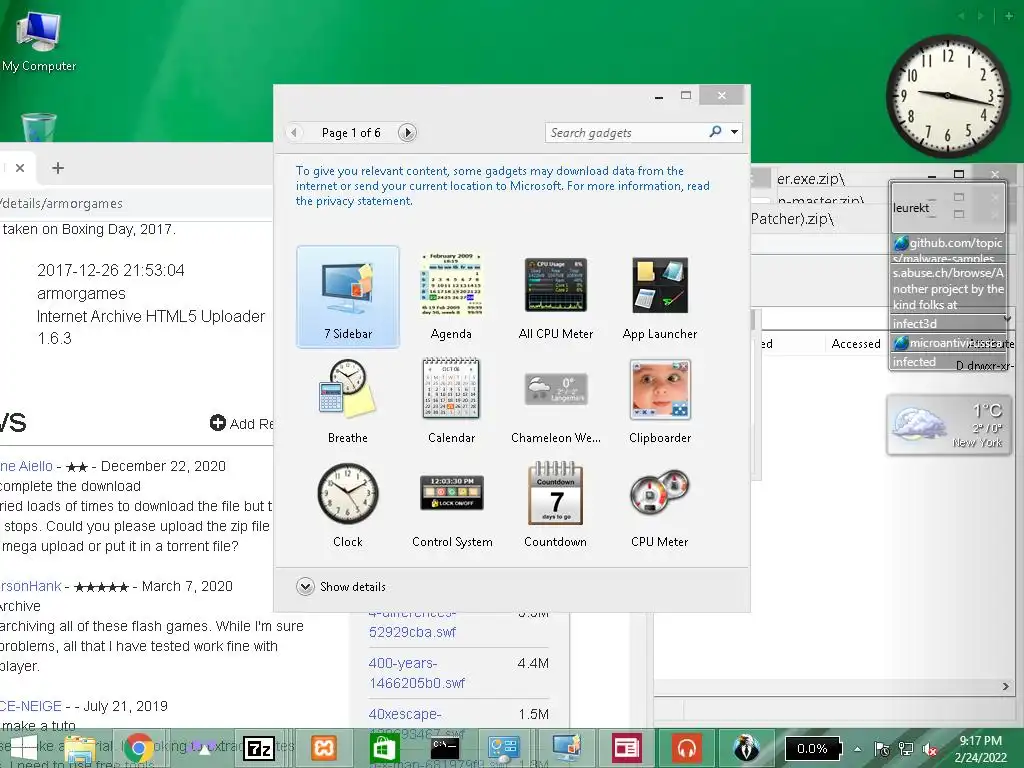Open network tray icon
Viewport: 1024px width, 768px height.
(x=906, y=749)
